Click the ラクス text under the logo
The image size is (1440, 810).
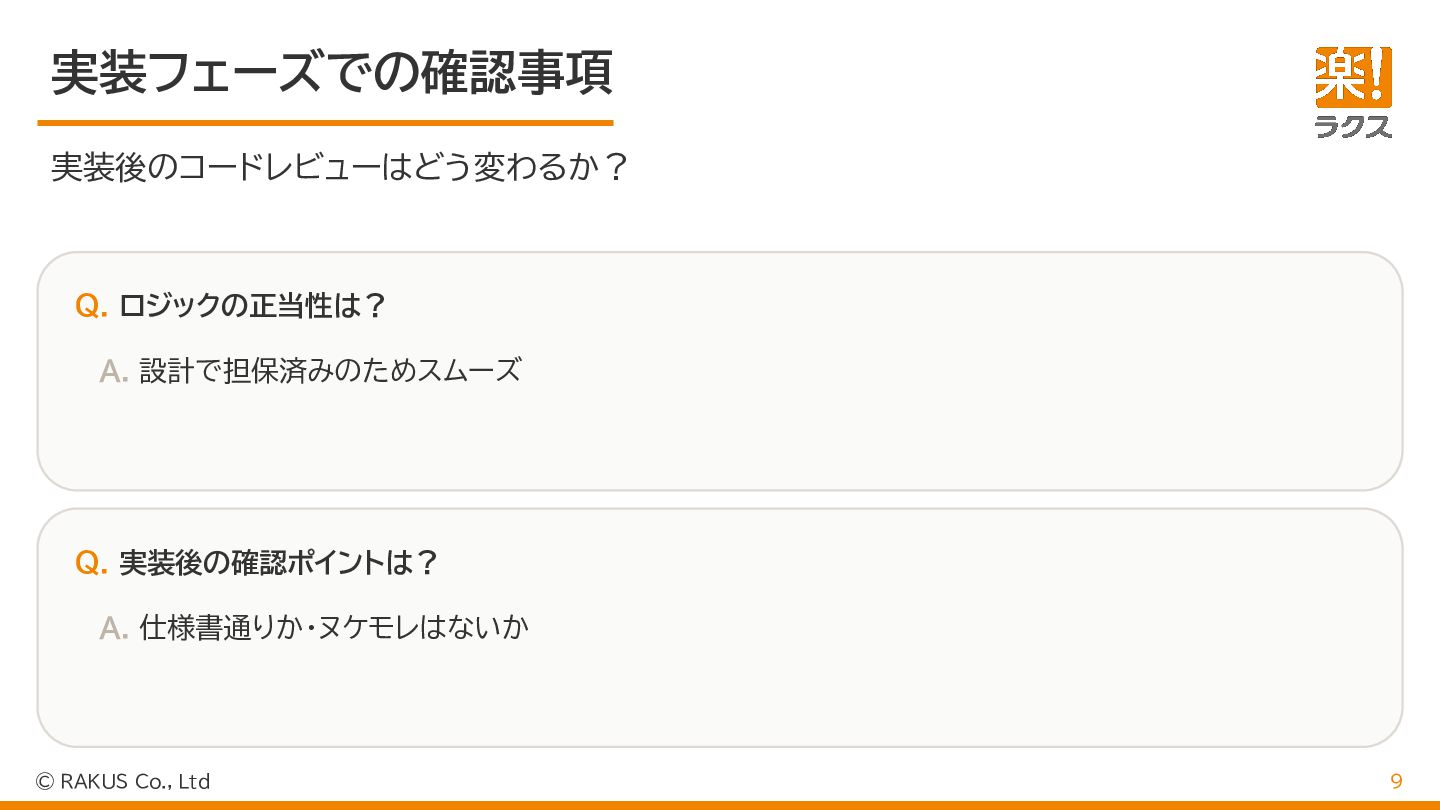1353,126
